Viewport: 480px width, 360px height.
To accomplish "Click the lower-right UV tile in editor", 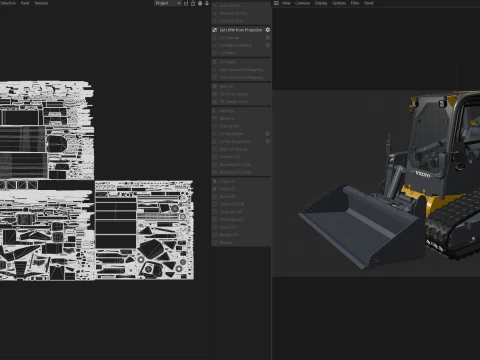I will [144, 230].
